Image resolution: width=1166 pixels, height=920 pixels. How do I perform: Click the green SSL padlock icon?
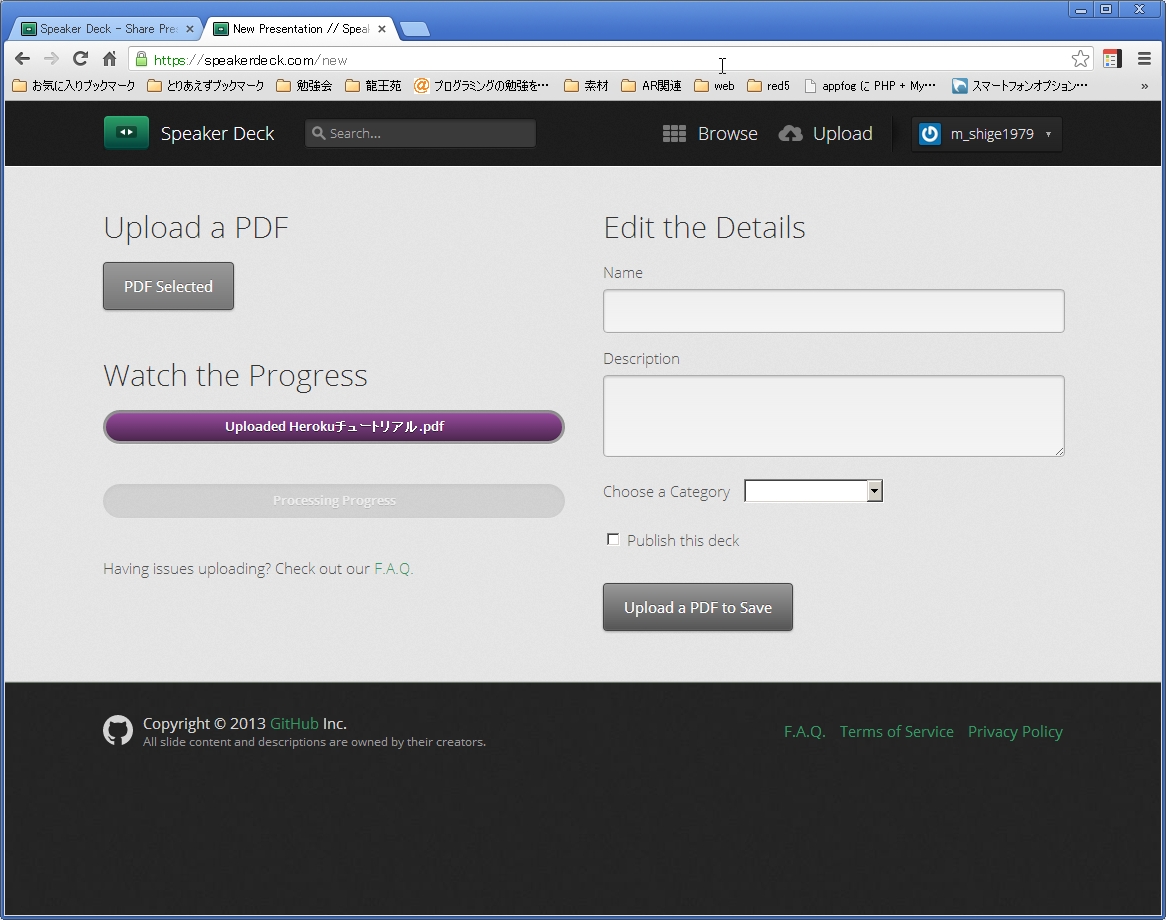point(141,59)
